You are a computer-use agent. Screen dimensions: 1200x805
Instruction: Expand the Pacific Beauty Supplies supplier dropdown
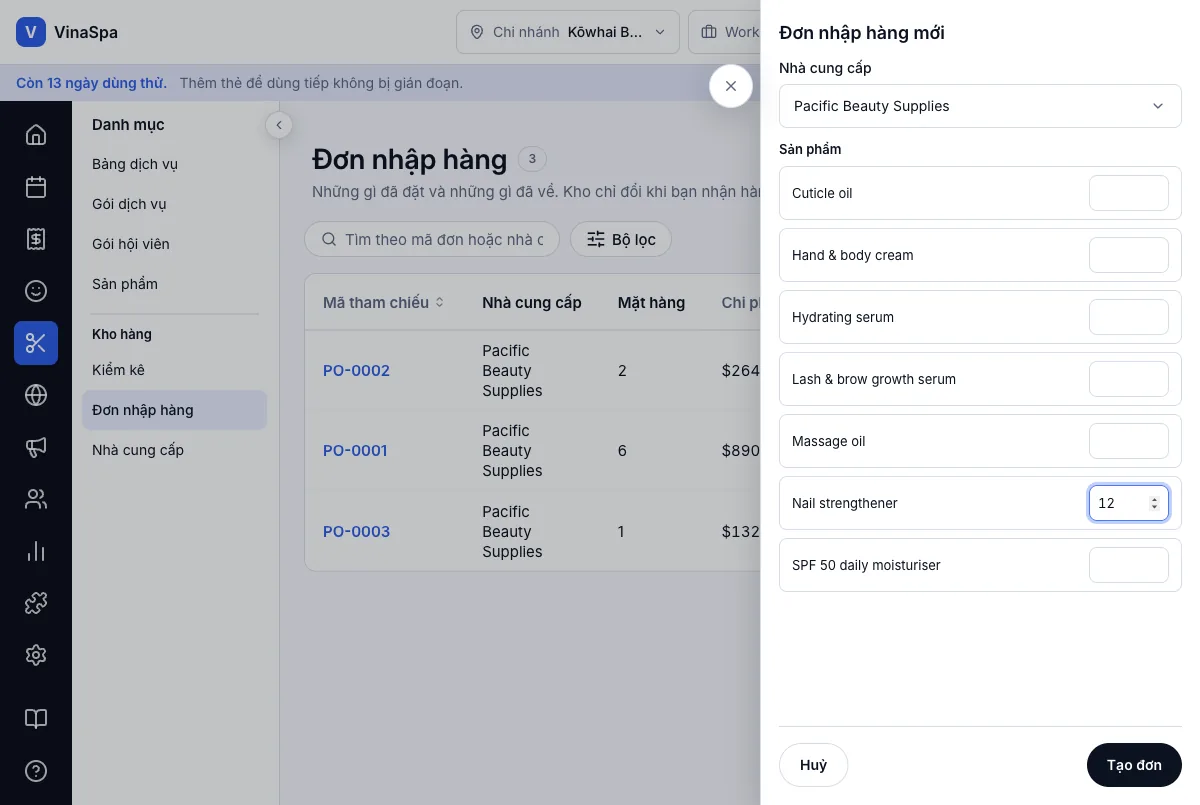coord(980,106)
